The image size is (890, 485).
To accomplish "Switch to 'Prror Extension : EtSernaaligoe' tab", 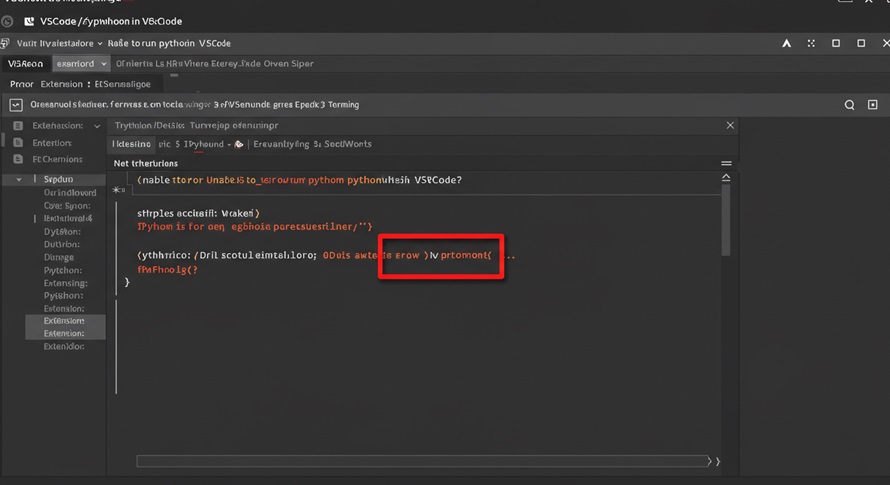I will (80, 84).
